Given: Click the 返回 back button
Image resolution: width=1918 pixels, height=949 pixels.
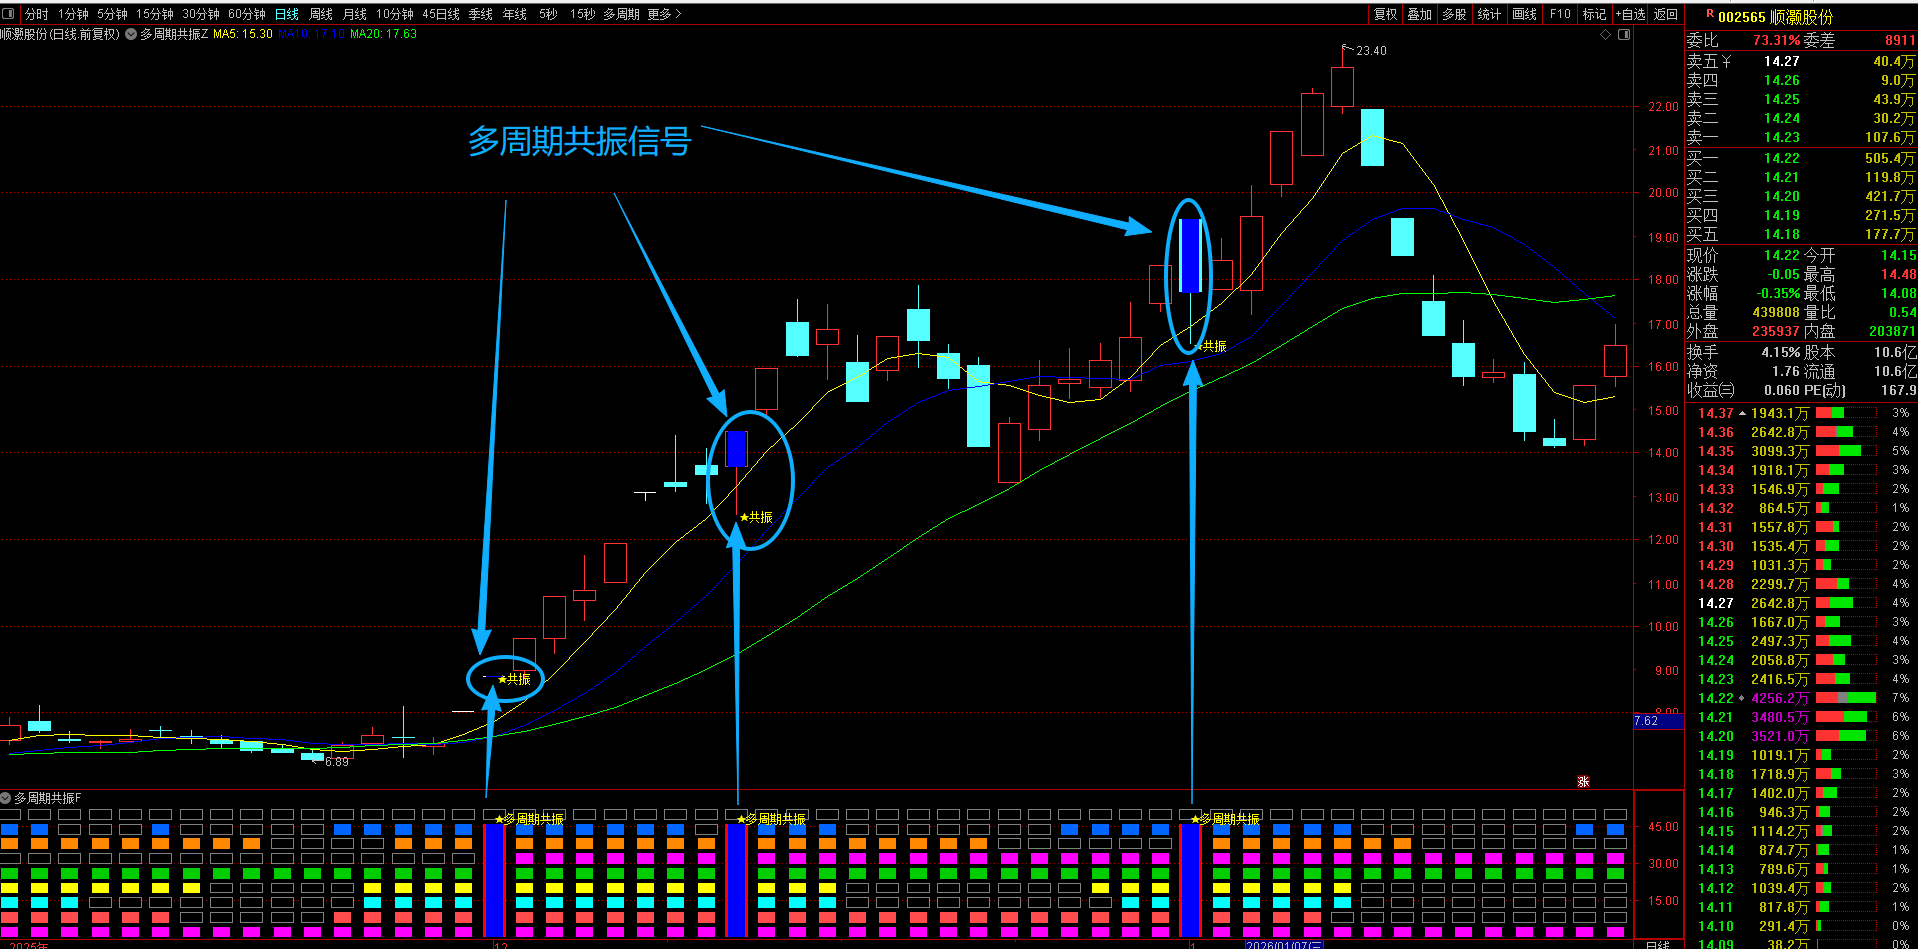Looking at the screenshot, I should pyautogui.click(x=1666, y=14).
